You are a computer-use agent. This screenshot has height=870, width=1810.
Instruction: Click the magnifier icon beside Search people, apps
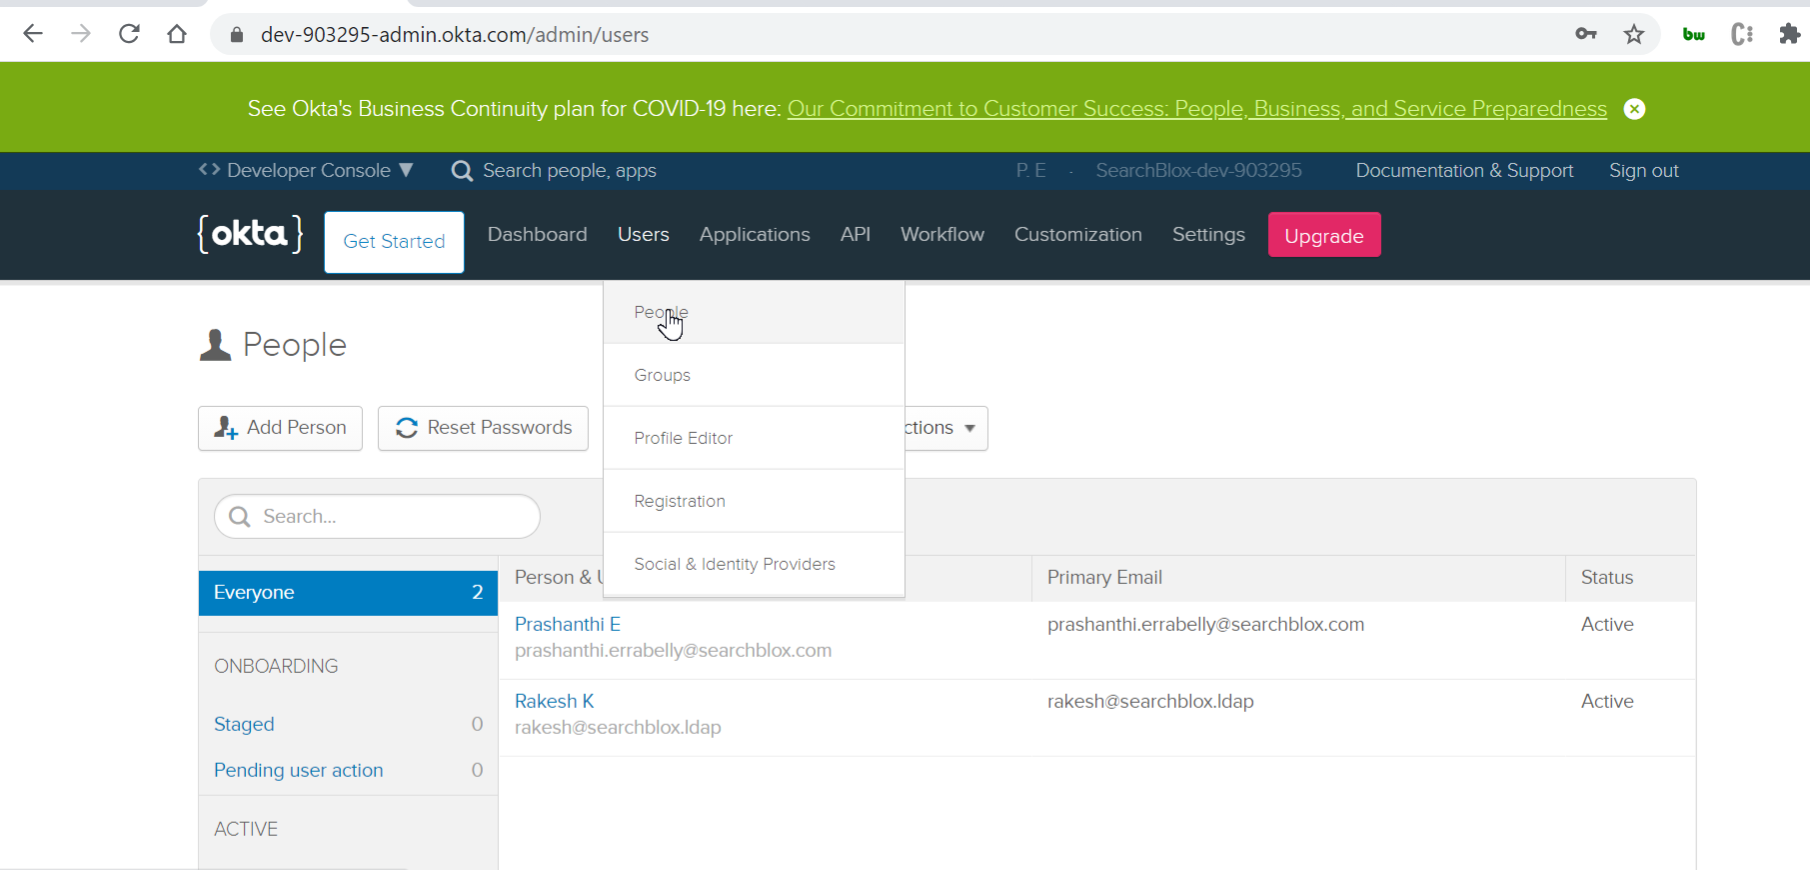[462, 171]
